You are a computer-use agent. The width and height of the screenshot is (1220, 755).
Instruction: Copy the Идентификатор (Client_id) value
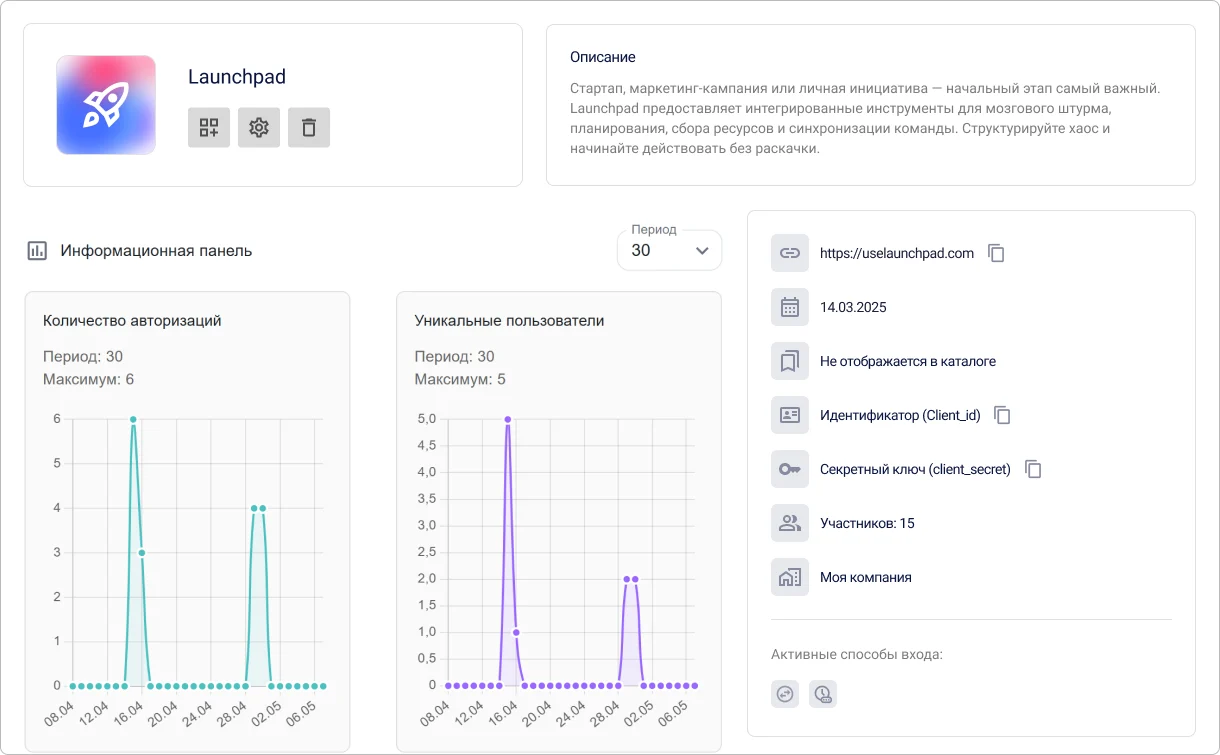click(x=1003, y=415)
